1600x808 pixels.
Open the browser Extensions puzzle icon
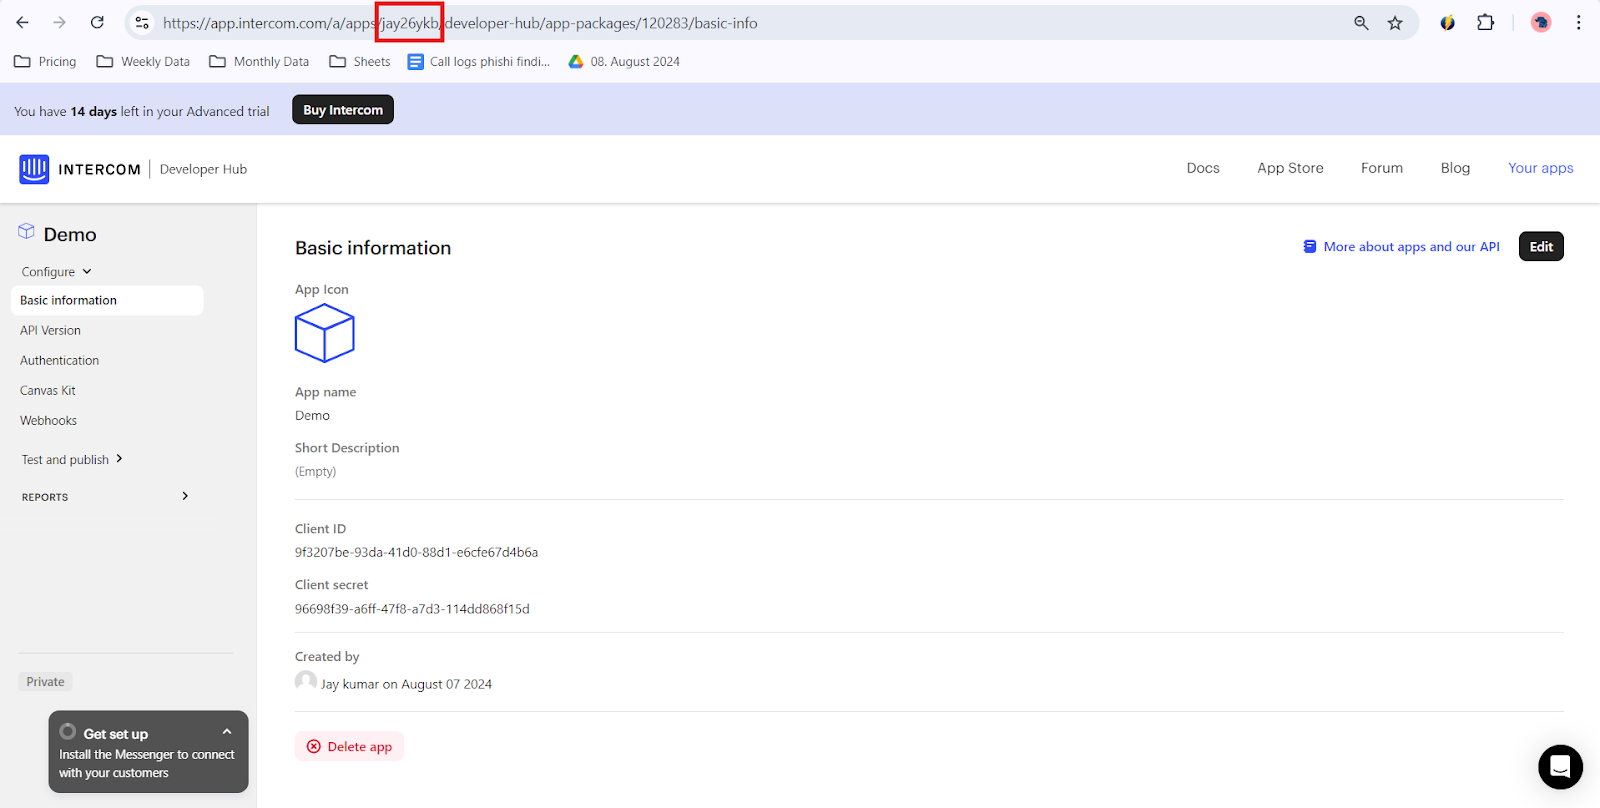point(1486,22)
